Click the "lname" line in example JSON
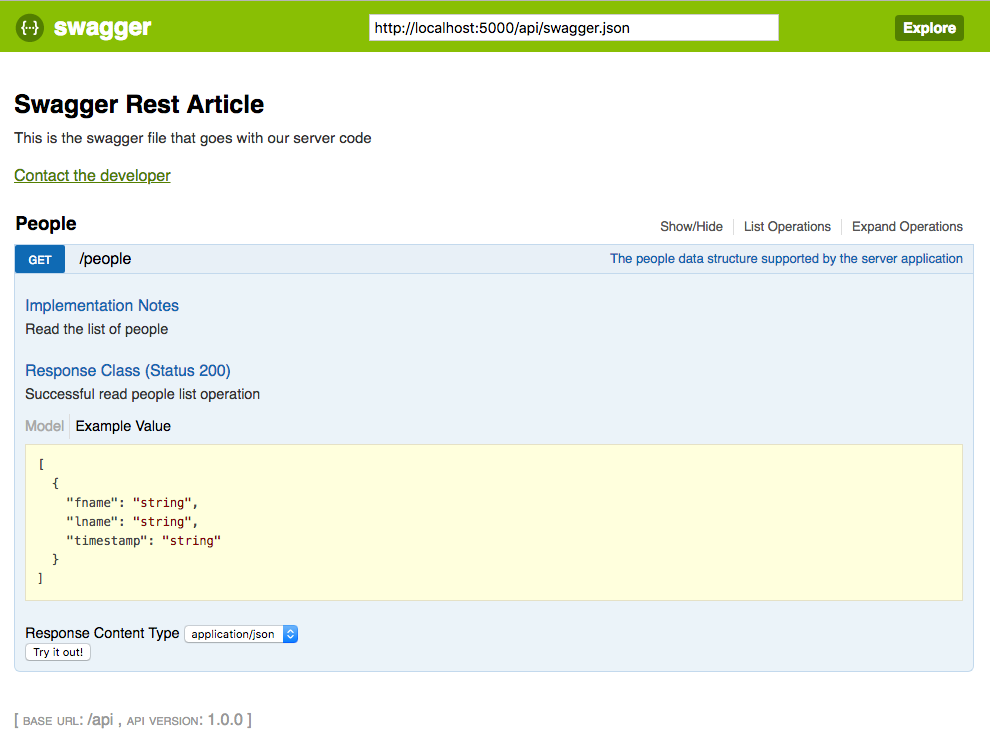This screenshot has height=740, width=990. tap(132, 522)
